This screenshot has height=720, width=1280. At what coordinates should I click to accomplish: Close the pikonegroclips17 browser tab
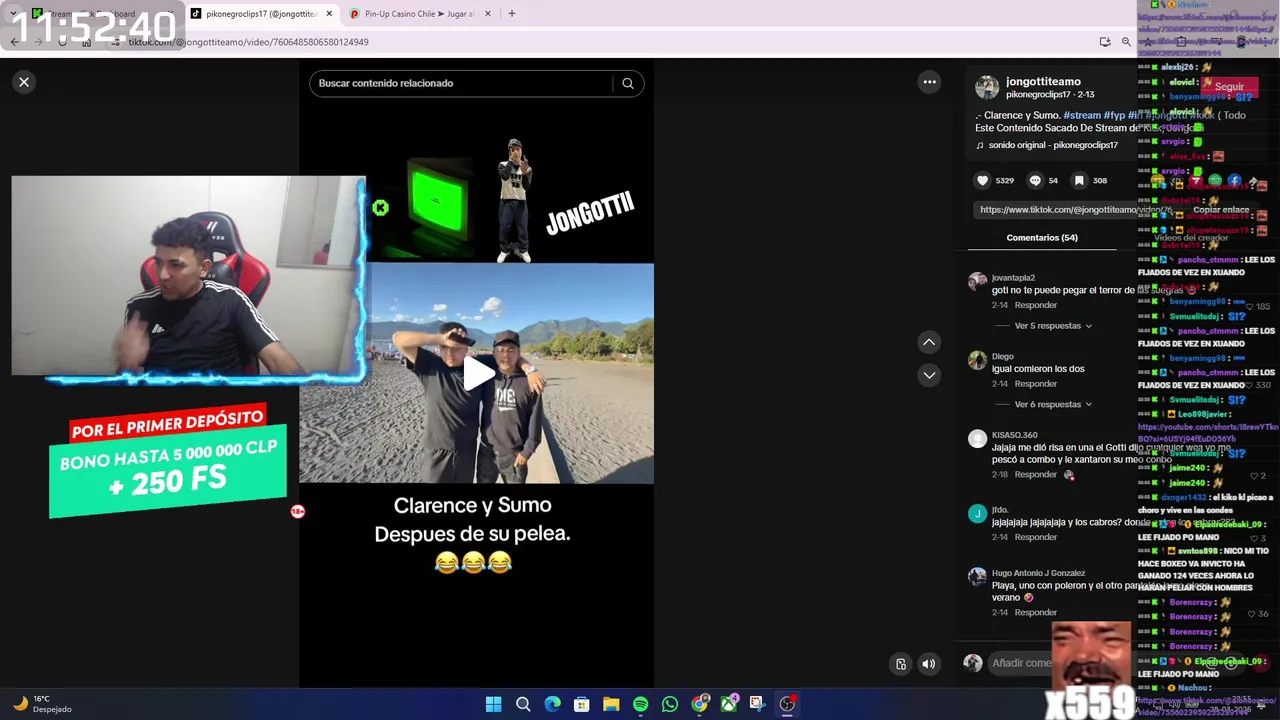point(329,14)
